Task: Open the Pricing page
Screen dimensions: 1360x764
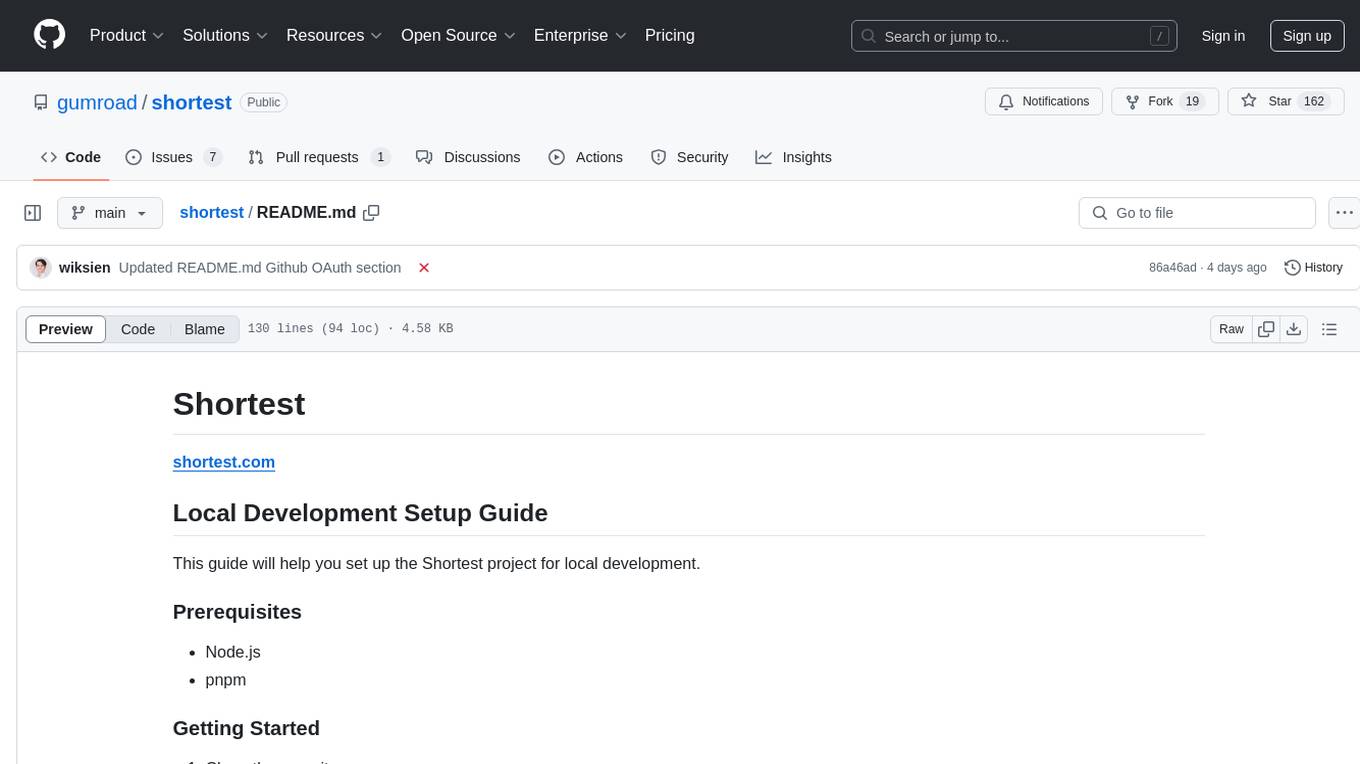Action: click(x=670, y=35)
